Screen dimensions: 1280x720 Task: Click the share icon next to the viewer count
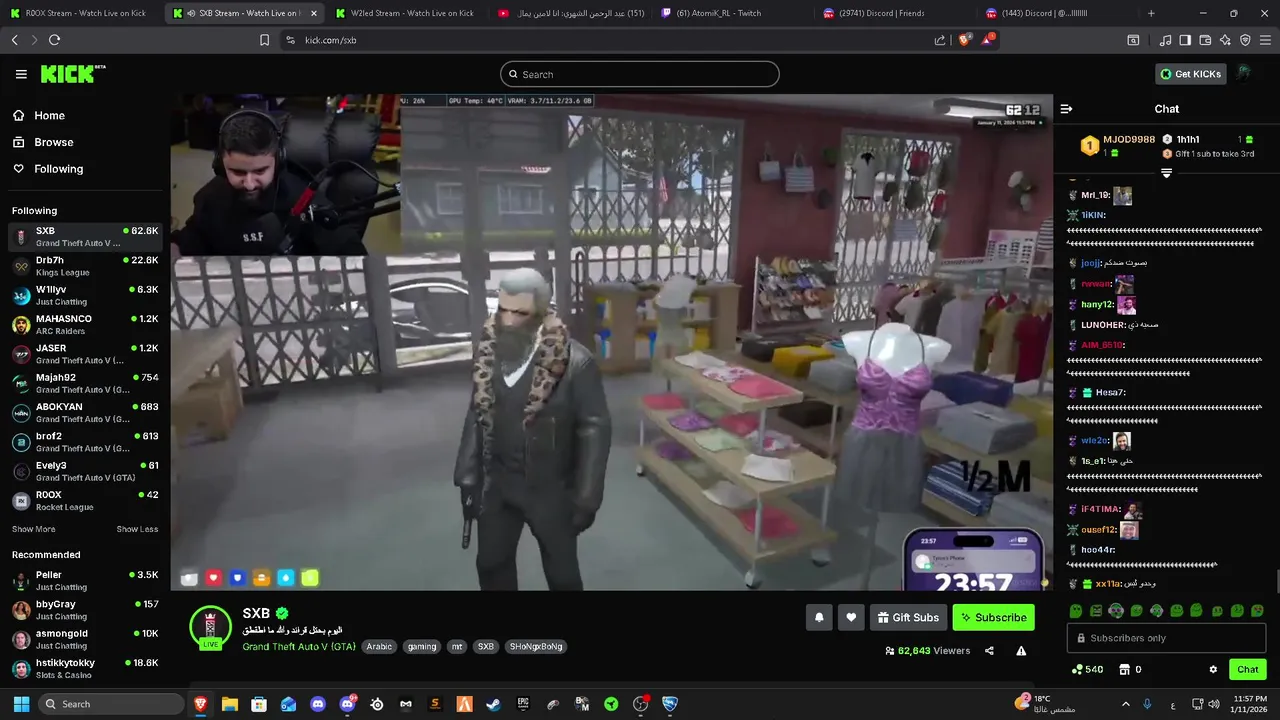point(989,651)
